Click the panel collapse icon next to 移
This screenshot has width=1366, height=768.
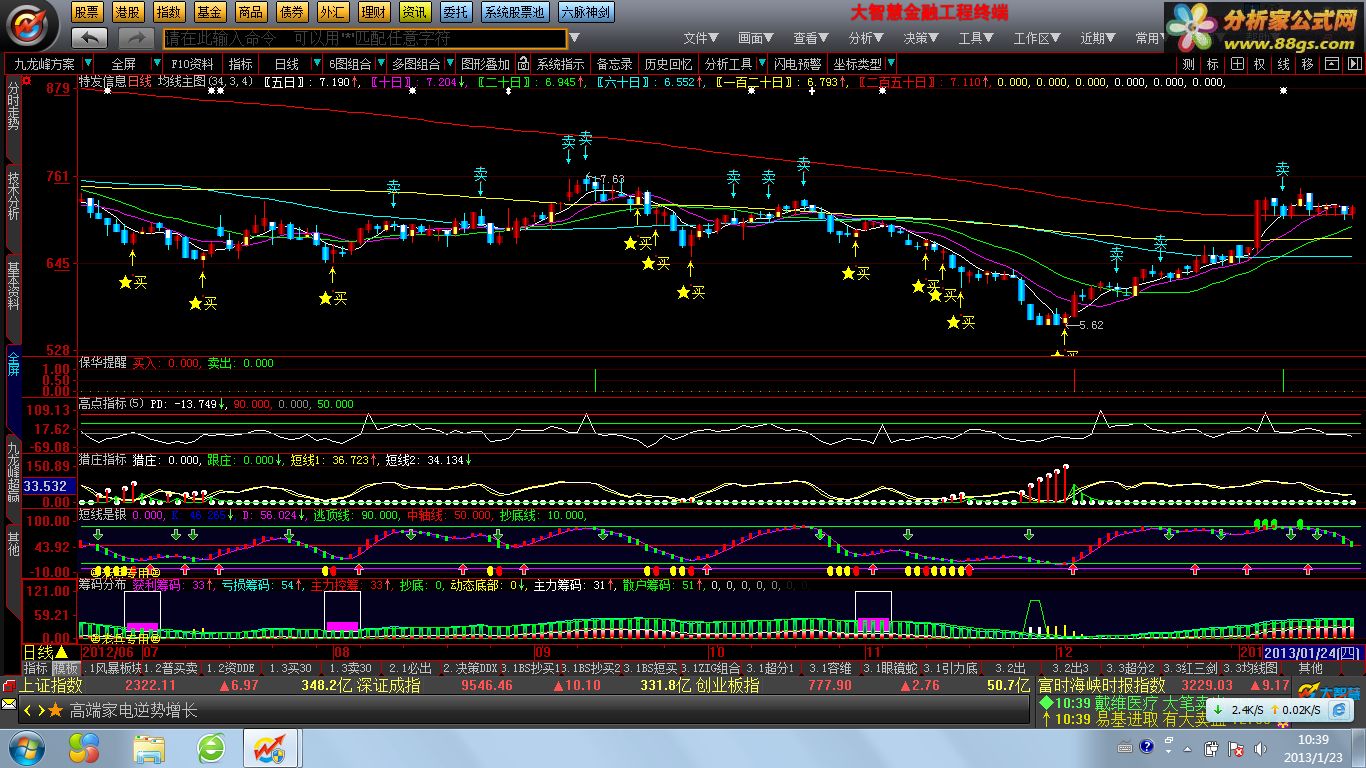[1332, 64]
